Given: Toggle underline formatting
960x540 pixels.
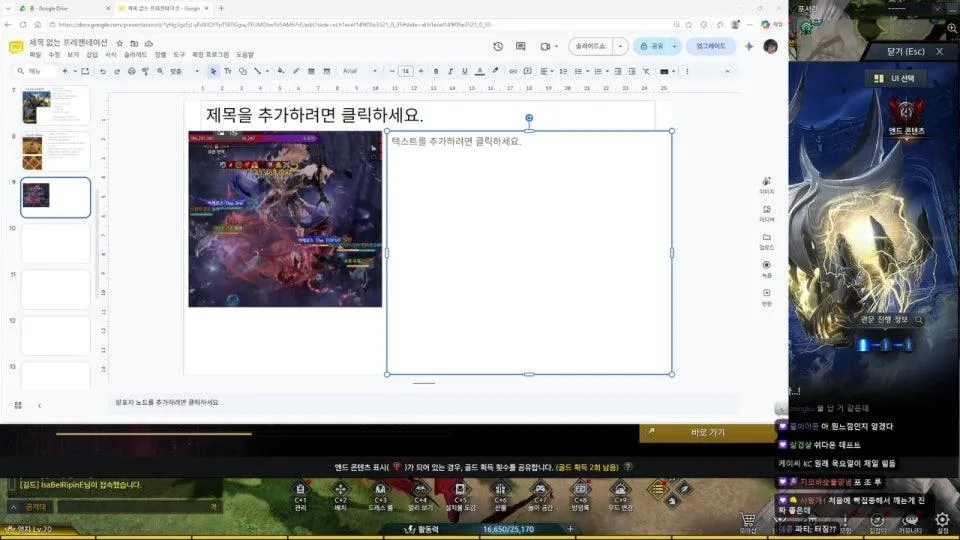Looking at the screenshot, I should pyautogui.click(x=465, y=72).
